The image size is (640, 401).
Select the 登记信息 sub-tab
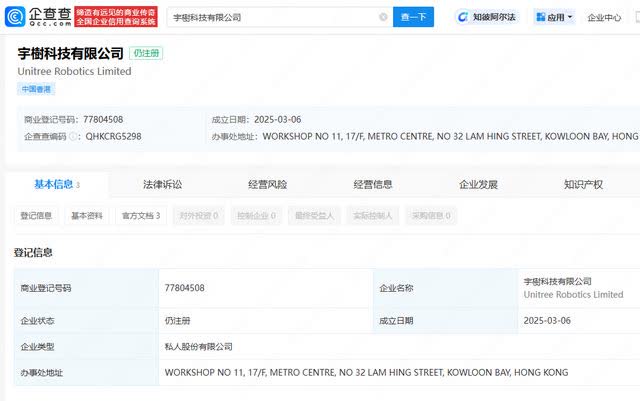pos(37,215)
